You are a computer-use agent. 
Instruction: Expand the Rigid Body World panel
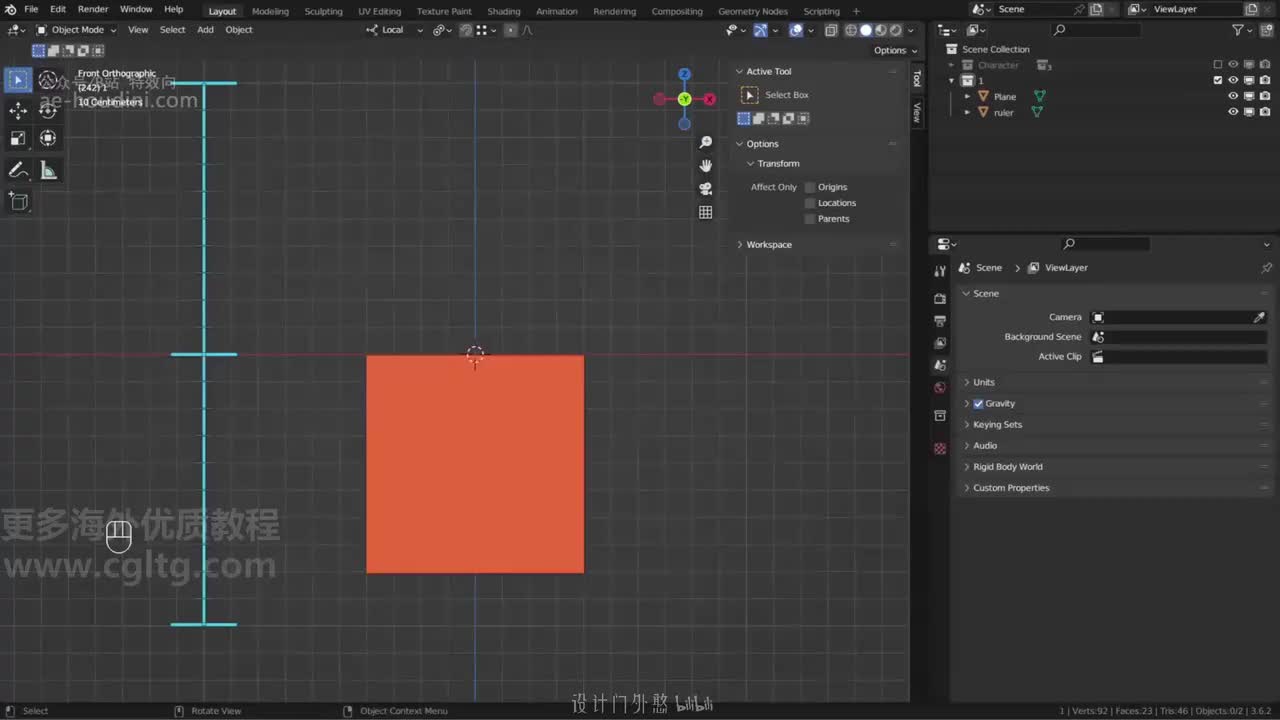[1007, 467]
